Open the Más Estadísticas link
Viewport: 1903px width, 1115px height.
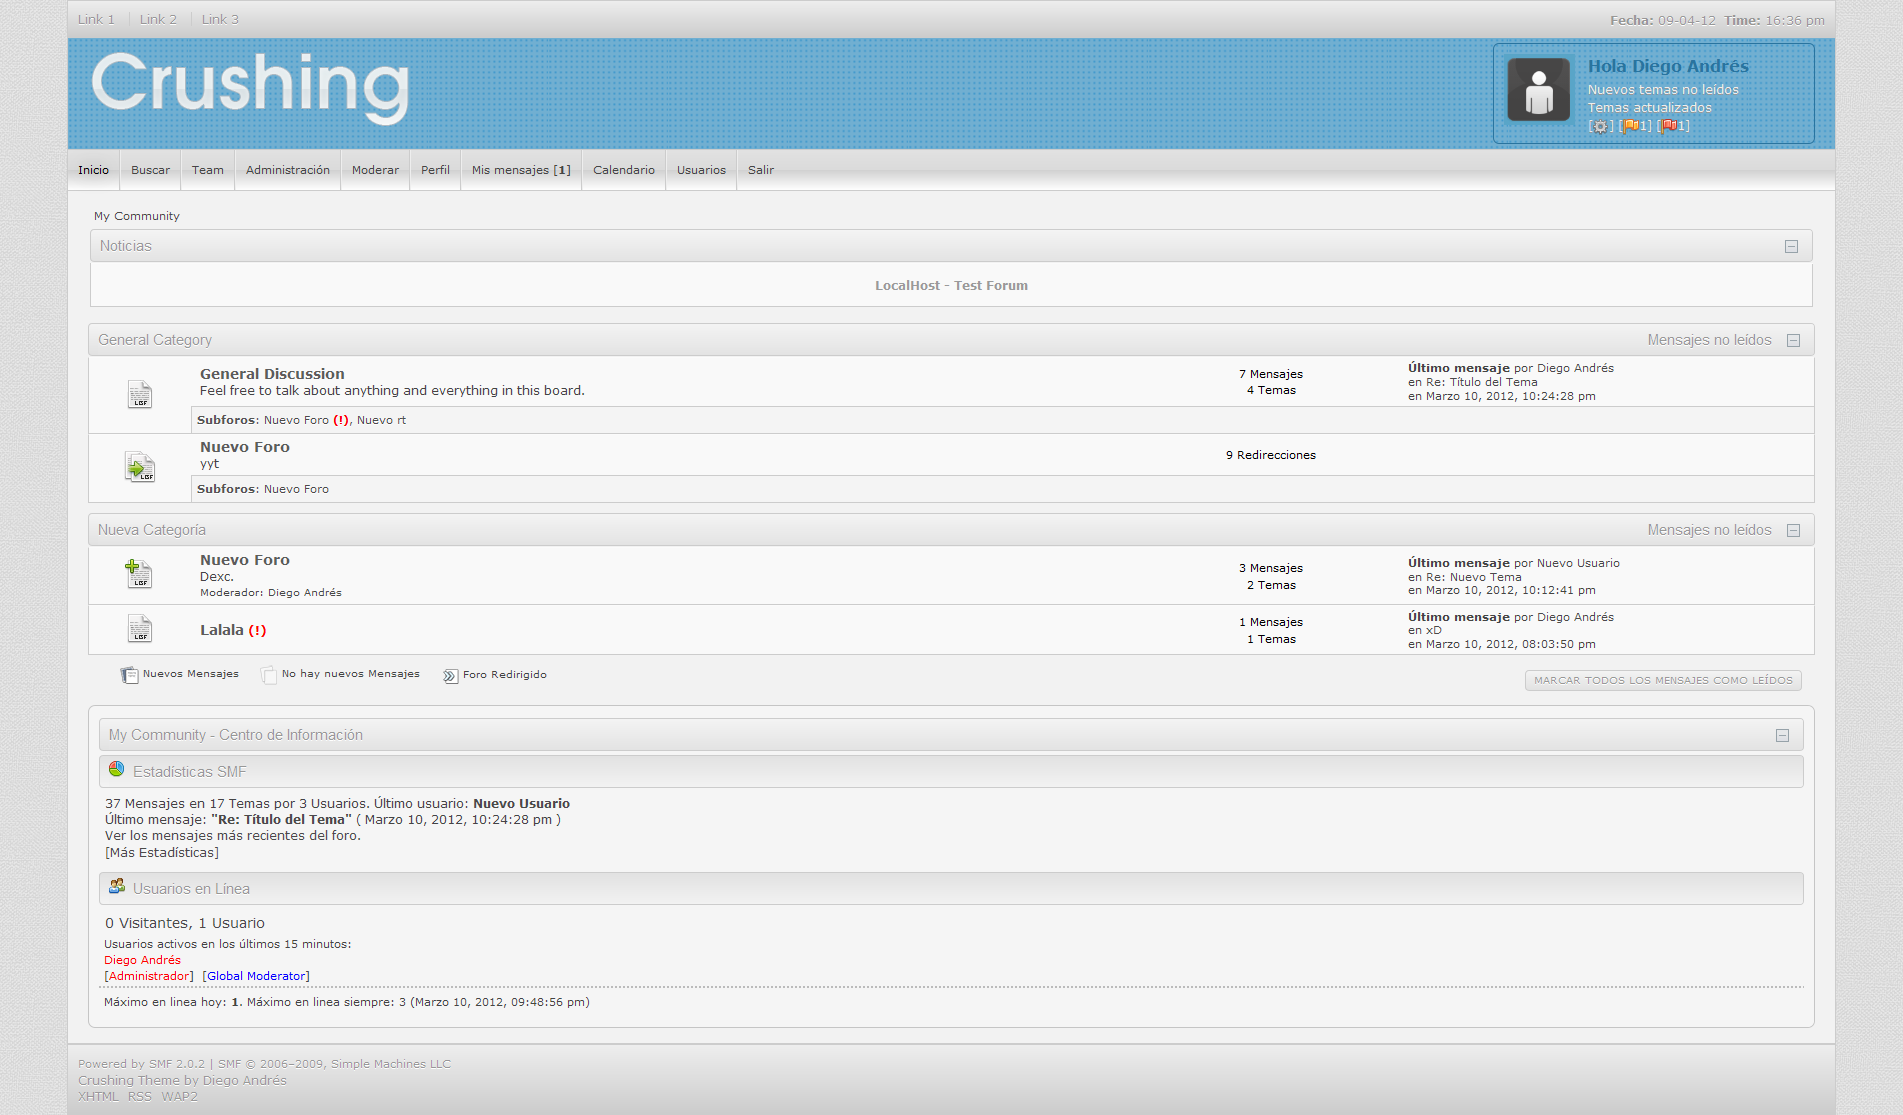click(162, 853)
